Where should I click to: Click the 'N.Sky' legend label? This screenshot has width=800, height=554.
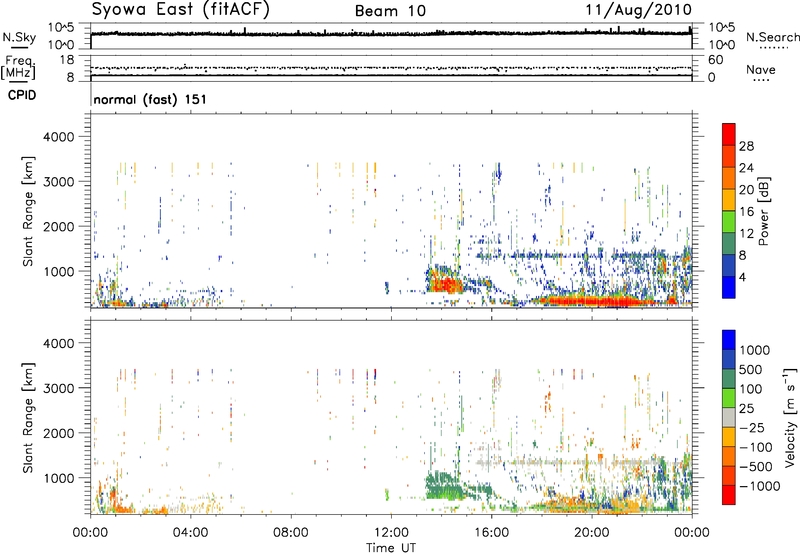click(19, 37)
